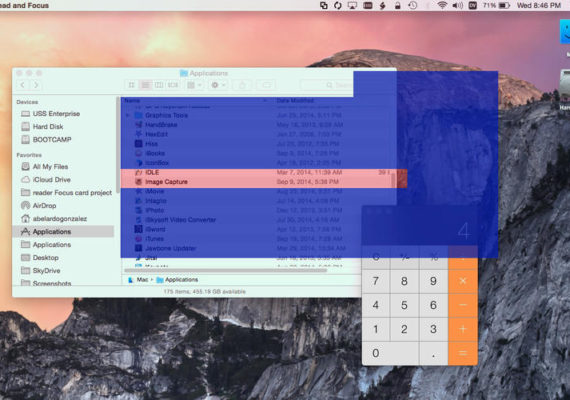The width and height of the screenshot is (570, 400).
Task: Select Hard Disk under Devices
Action: (48, 127)
